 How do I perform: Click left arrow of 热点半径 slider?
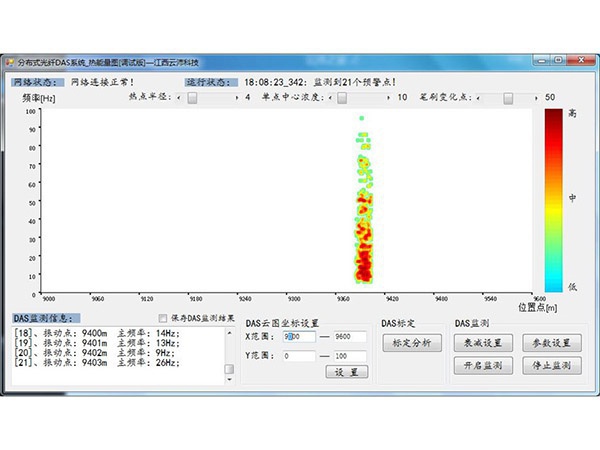(x=179, y=98)
